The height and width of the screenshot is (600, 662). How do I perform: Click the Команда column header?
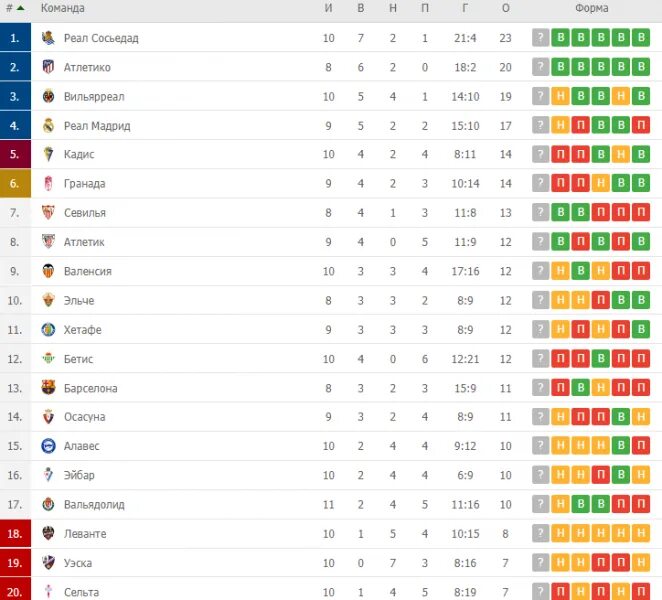coord(62,8)
